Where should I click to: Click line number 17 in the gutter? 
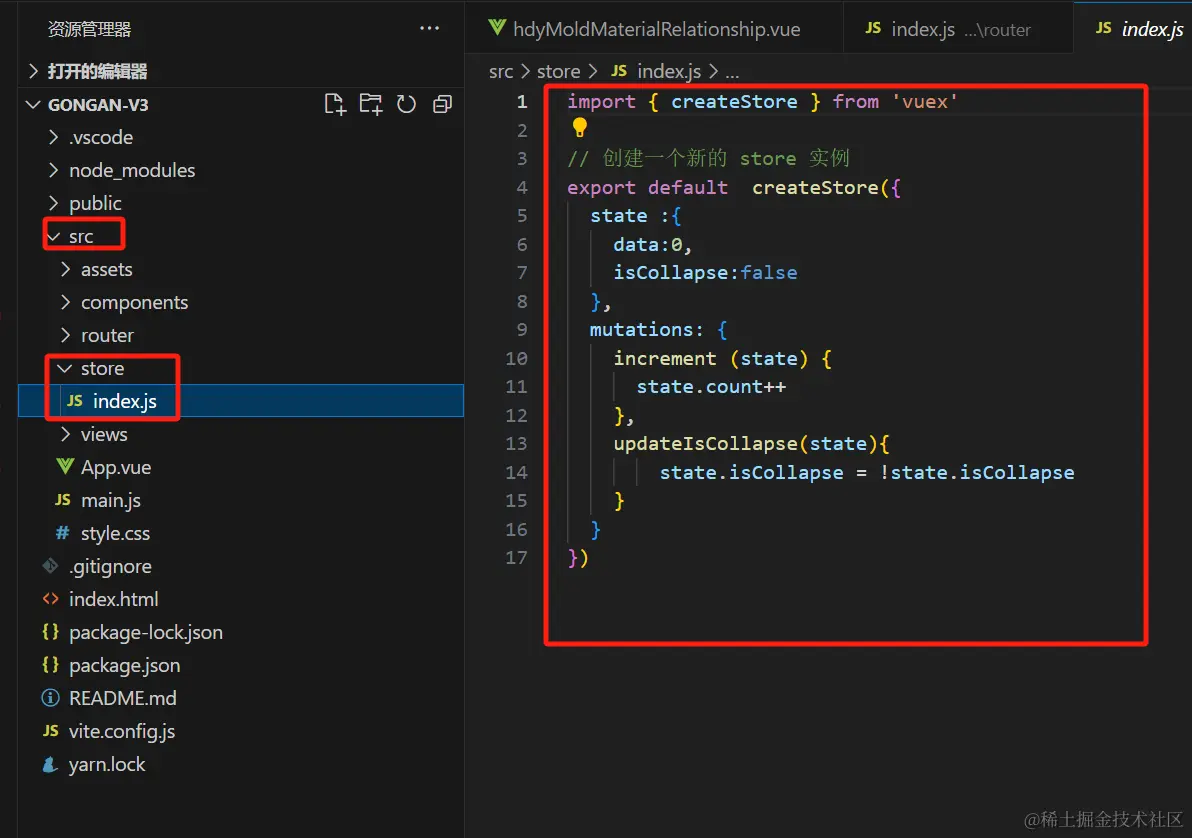point(516,557)
